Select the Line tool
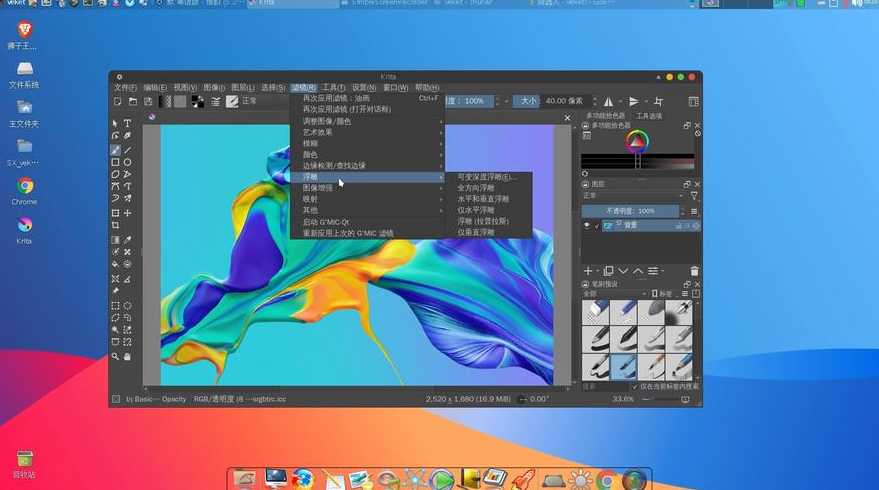The image size is (879, 490). coord(128,150)
